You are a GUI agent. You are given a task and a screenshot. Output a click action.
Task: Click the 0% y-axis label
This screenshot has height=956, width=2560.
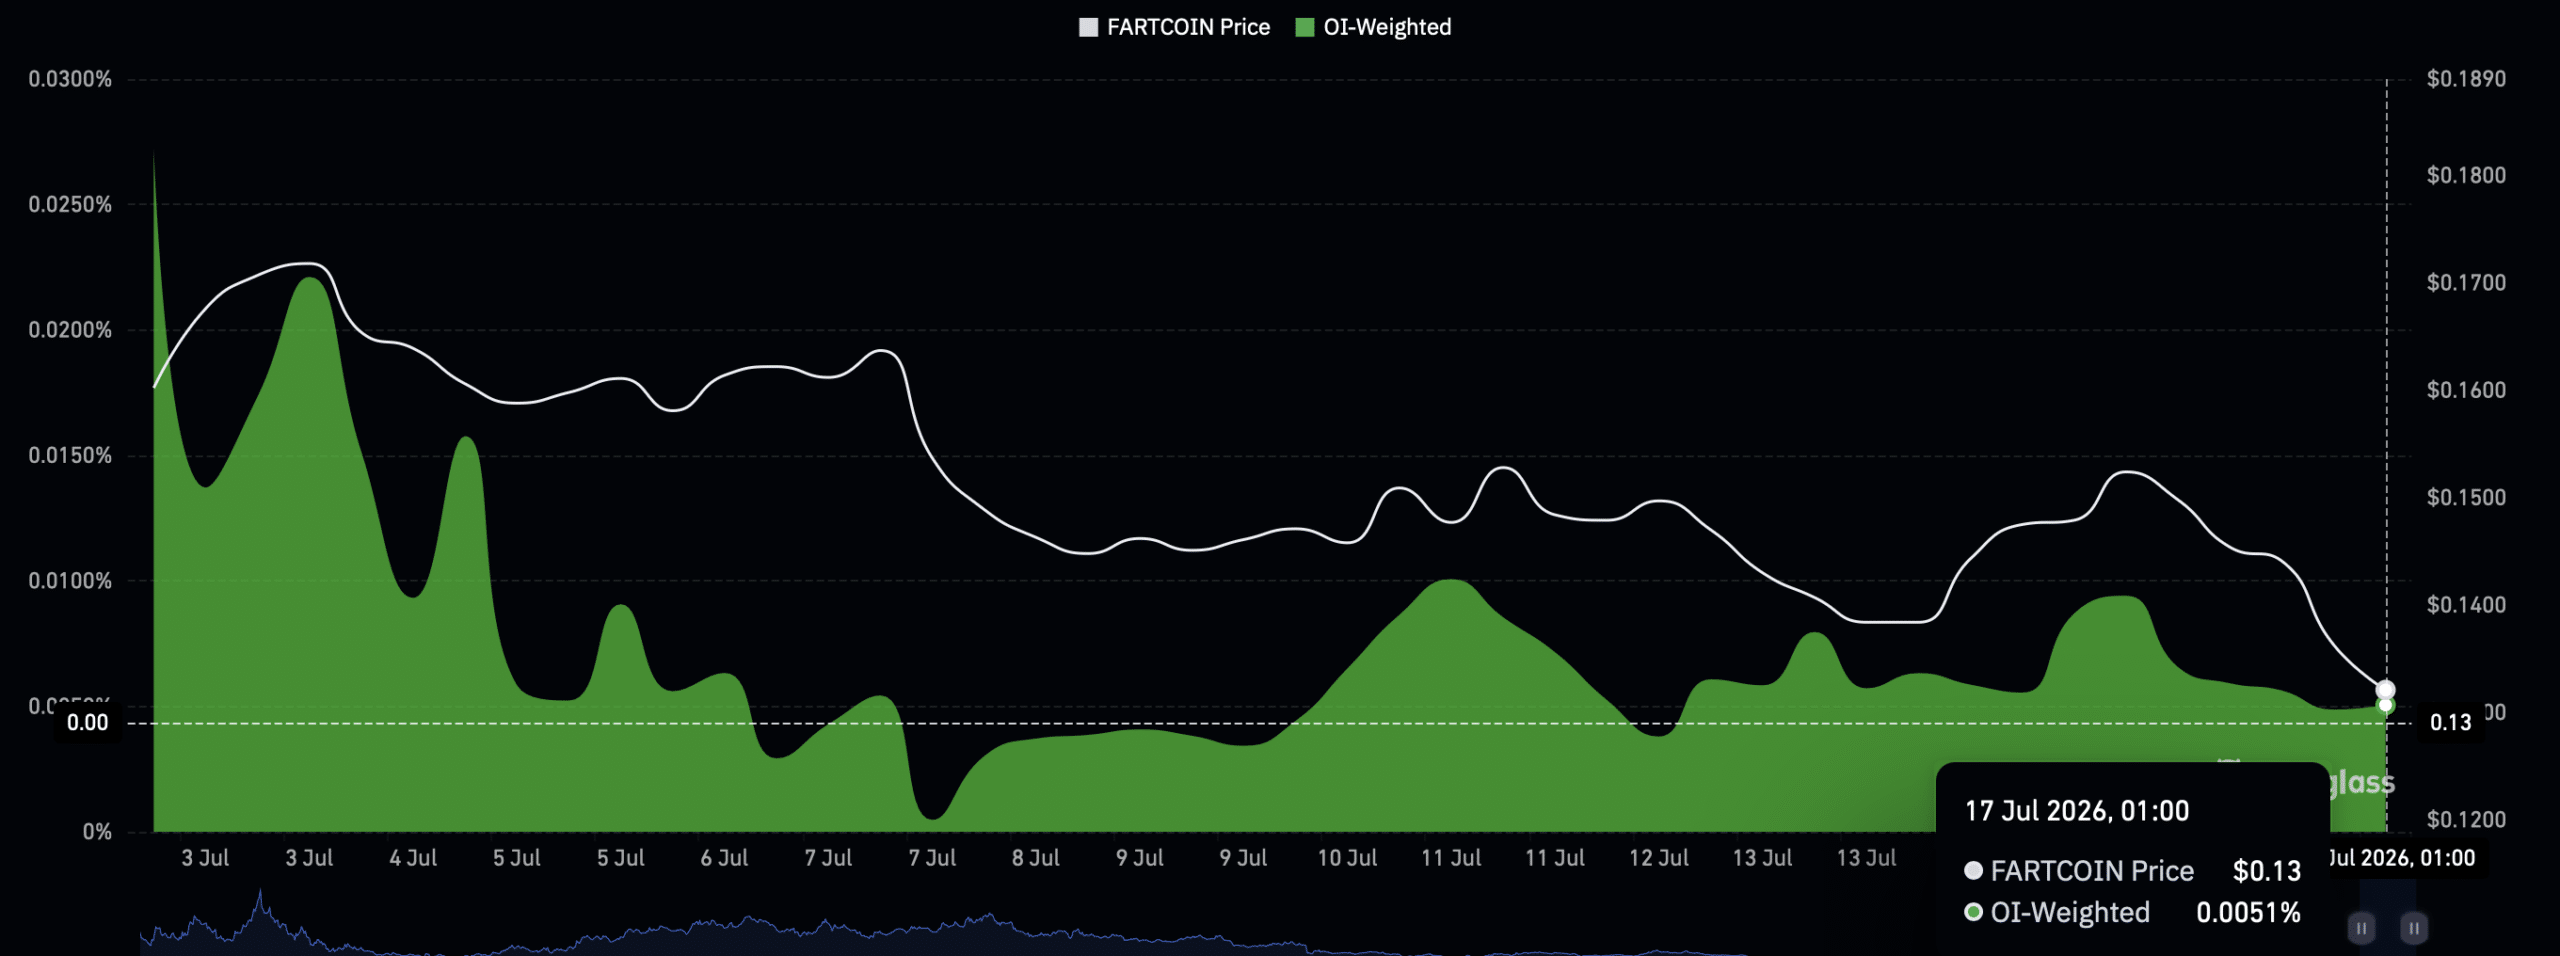[x=97, y=832]
